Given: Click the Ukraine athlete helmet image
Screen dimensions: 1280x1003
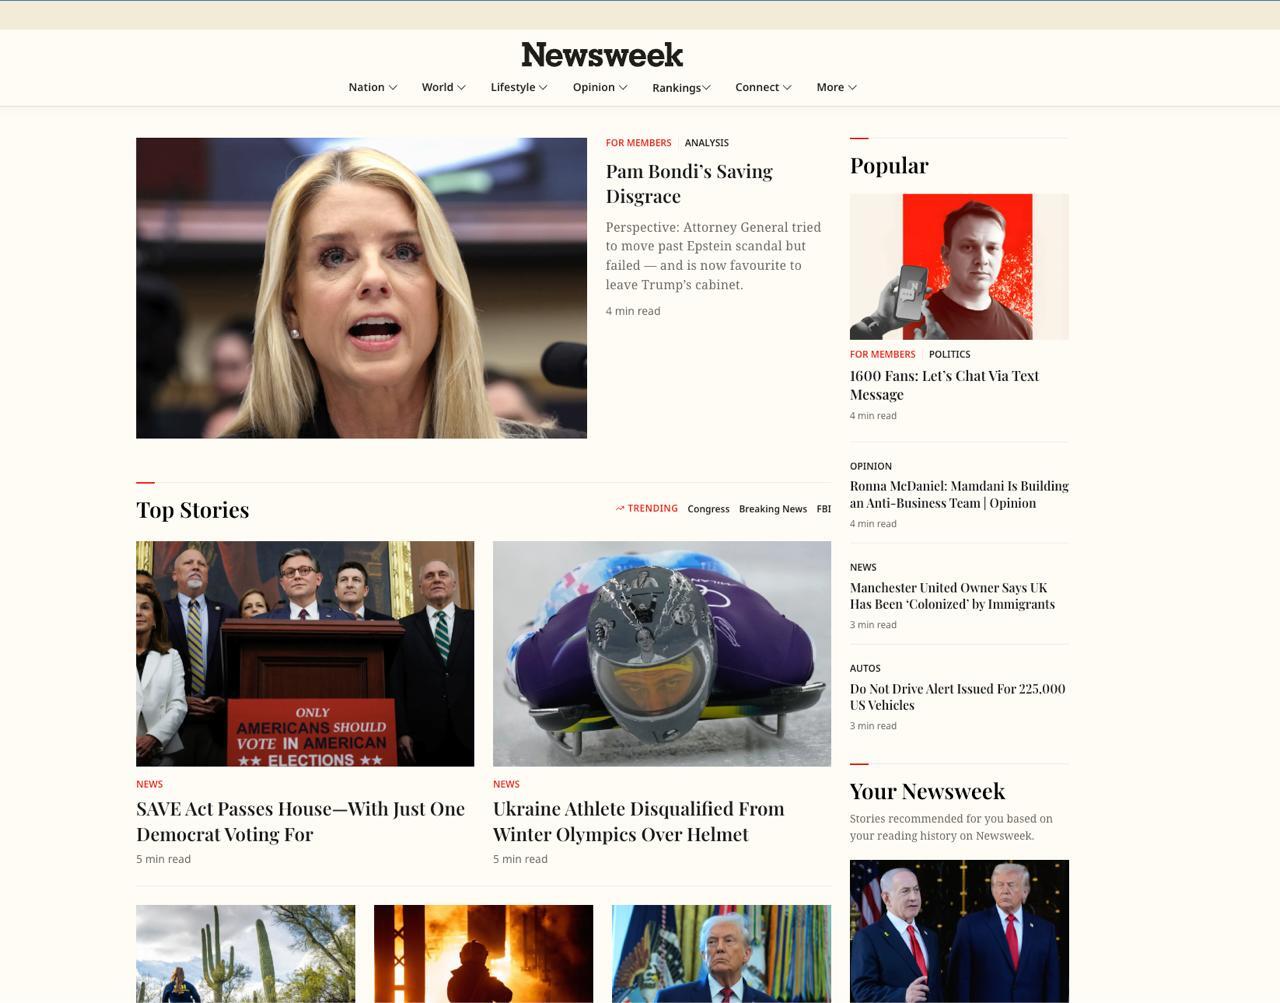Looking at the screenshot, I should 661,654.
